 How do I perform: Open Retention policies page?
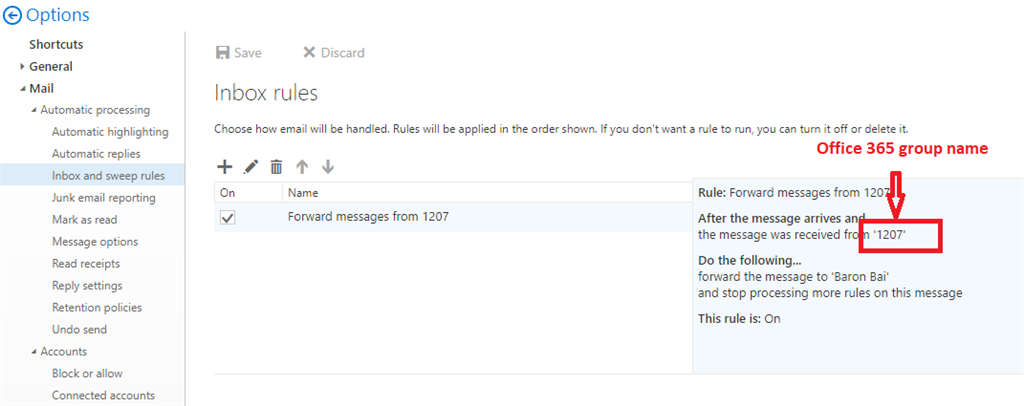pyautogui.click(x=97, y=307)
